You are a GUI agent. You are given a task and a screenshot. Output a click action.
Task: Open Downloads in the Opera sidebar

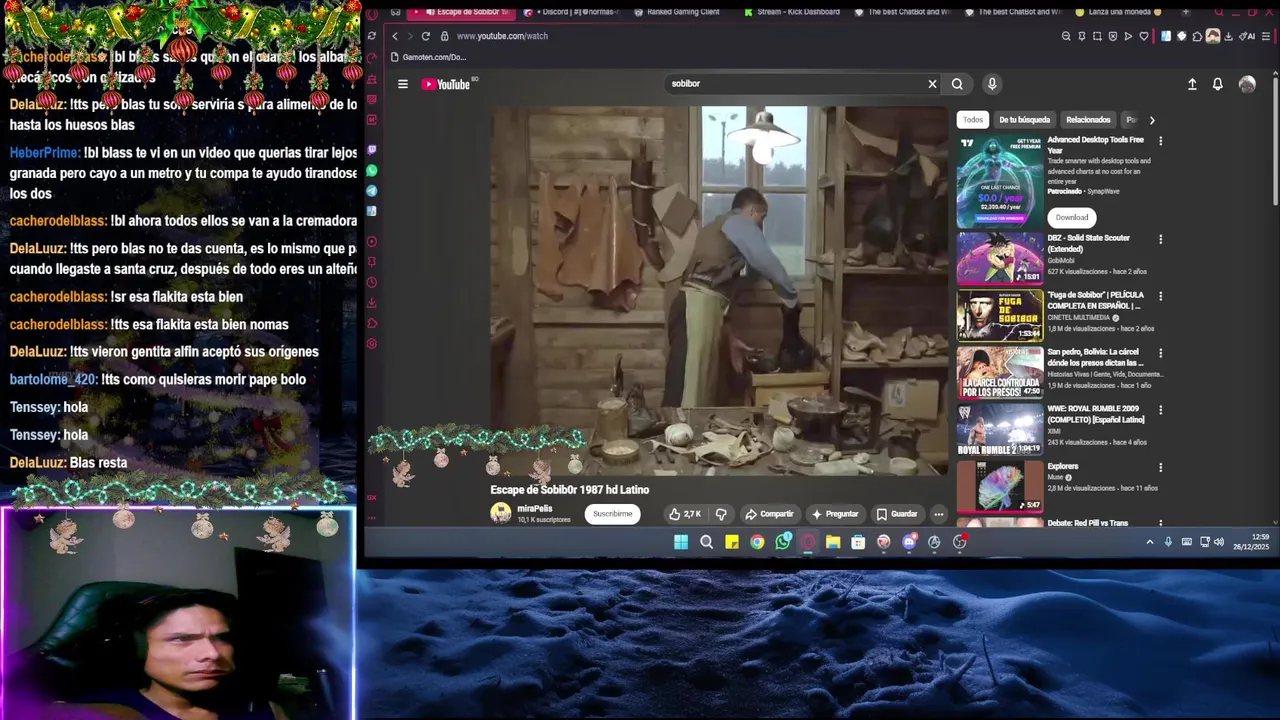click(x=372, y=303)
